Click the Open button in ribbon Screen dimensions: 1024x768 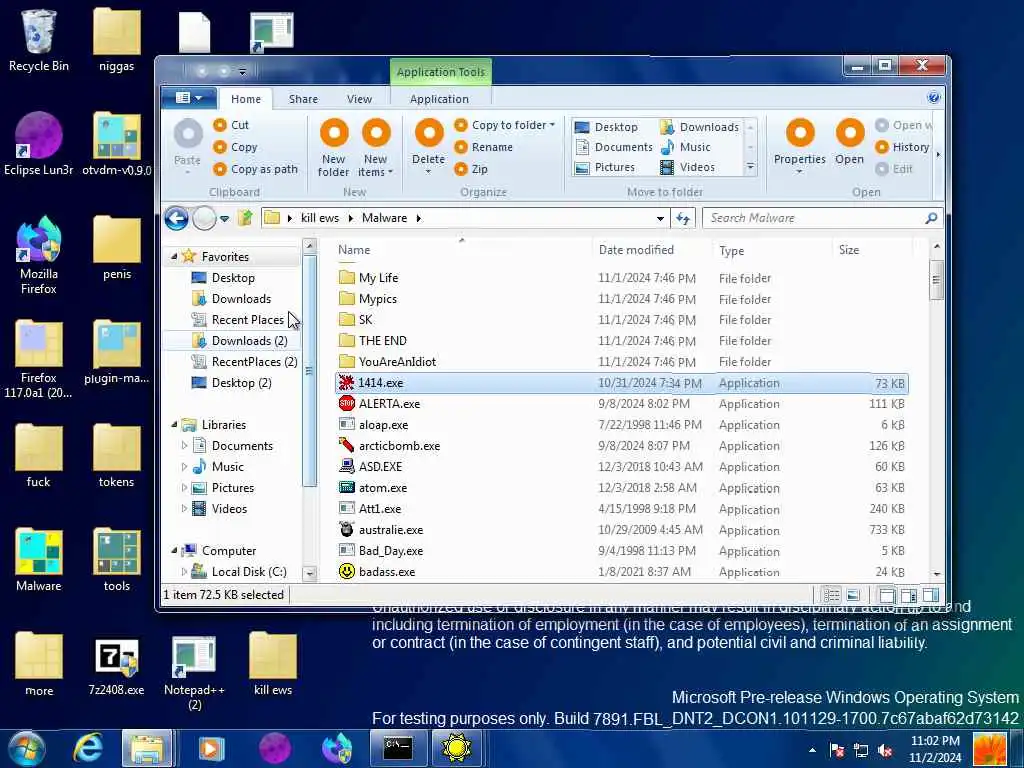pyautogui.click(x=850, y=142)
